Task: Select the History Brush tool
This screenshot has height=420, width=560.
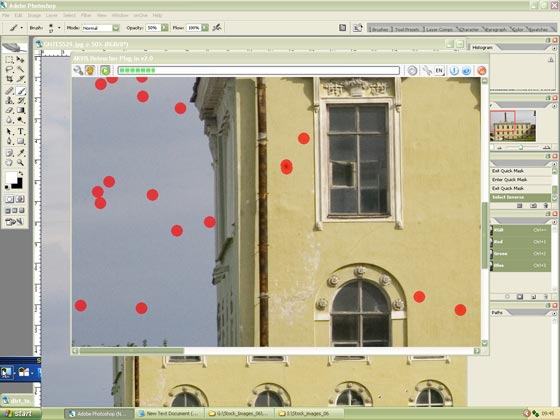Action: point(21,100)
